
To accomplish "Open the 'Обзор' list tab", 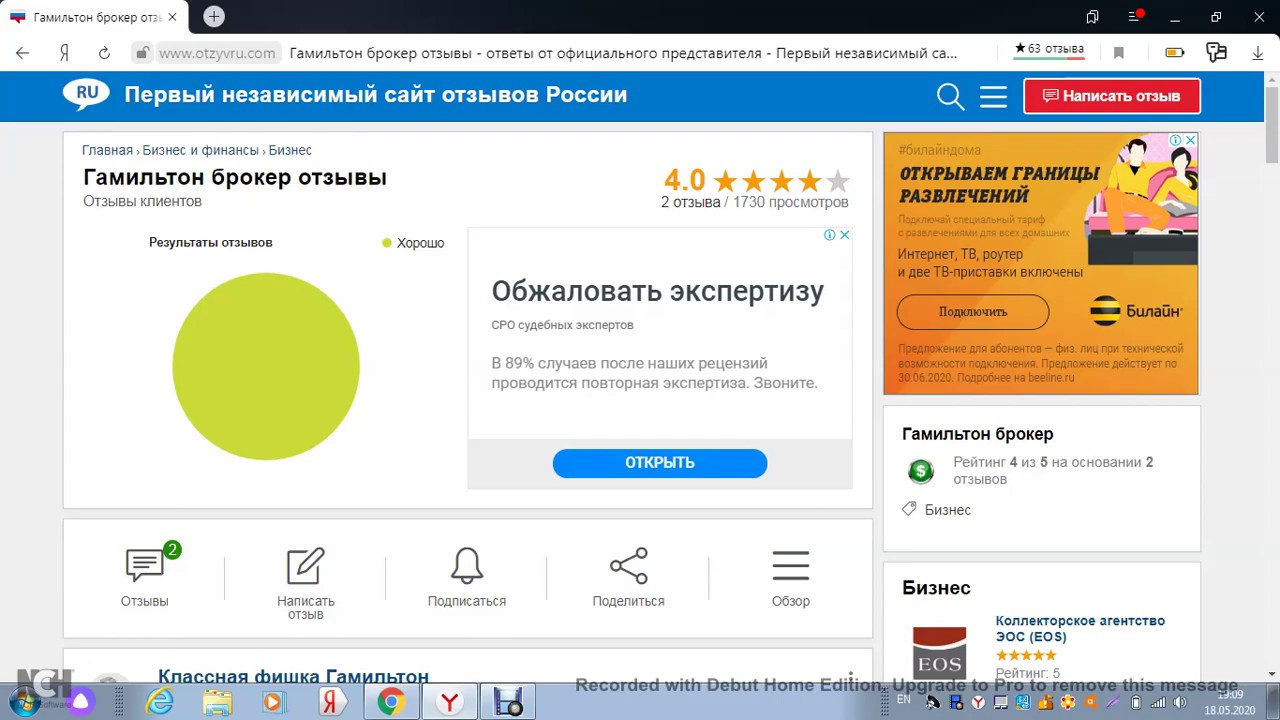I will click(791, 578).
